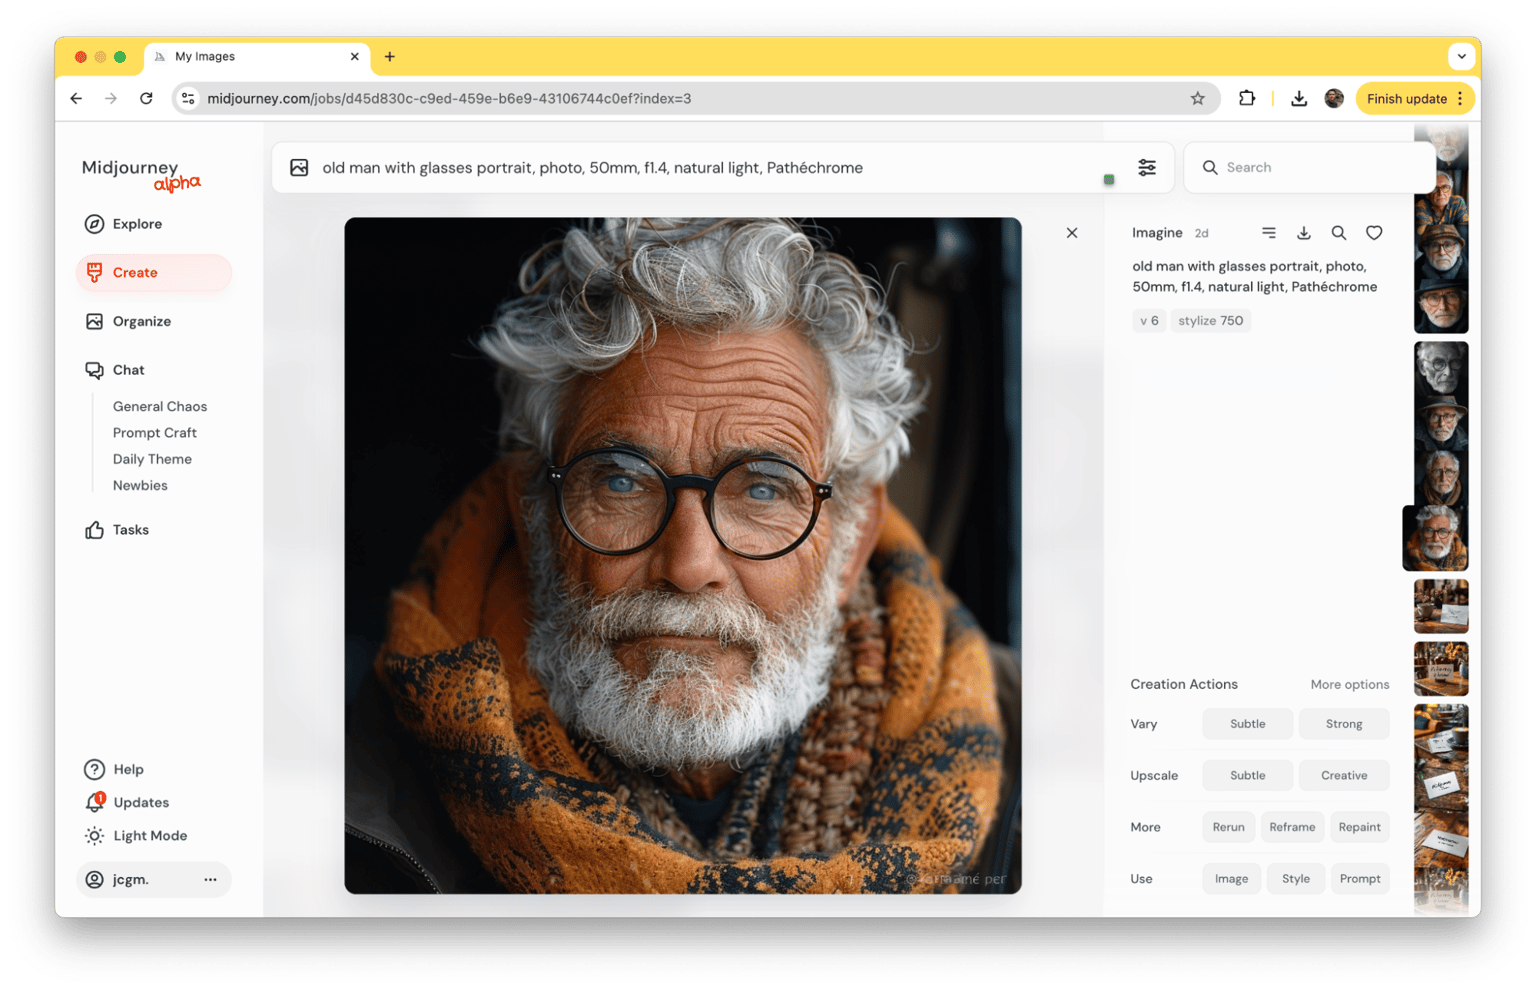Select Create in the sidebar
The height and width of the screenshot is (990, 1536).
click(x=153, y=273)
